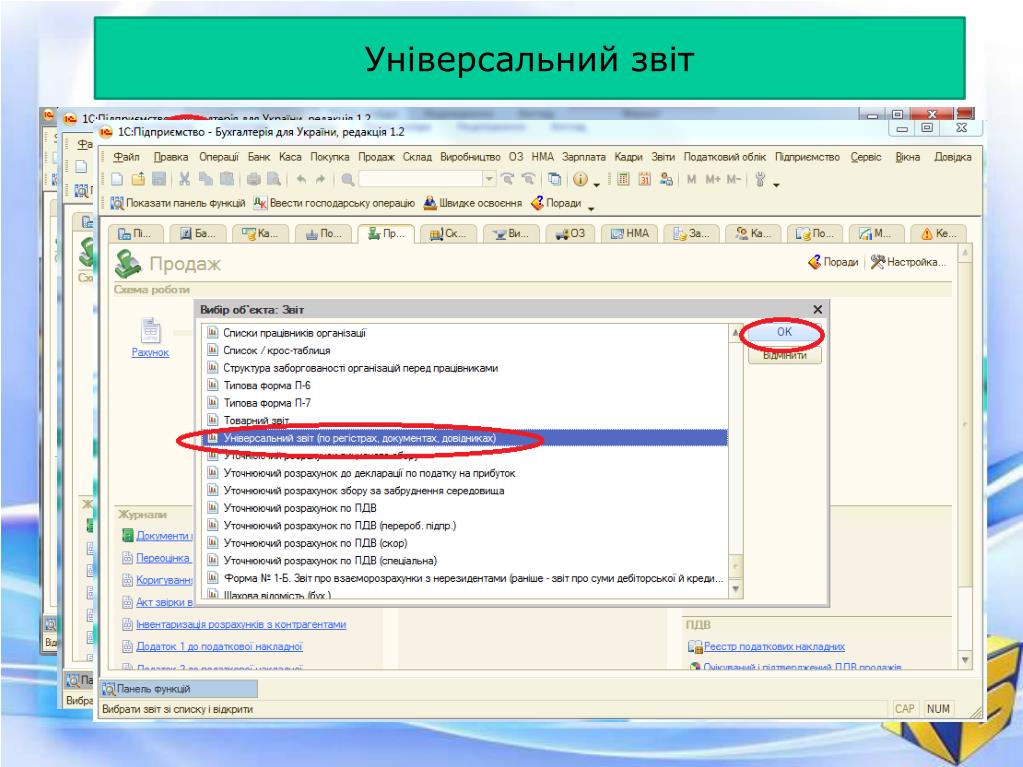
Task: Open the Сервіс menu
Action: (x=866, y=157)
